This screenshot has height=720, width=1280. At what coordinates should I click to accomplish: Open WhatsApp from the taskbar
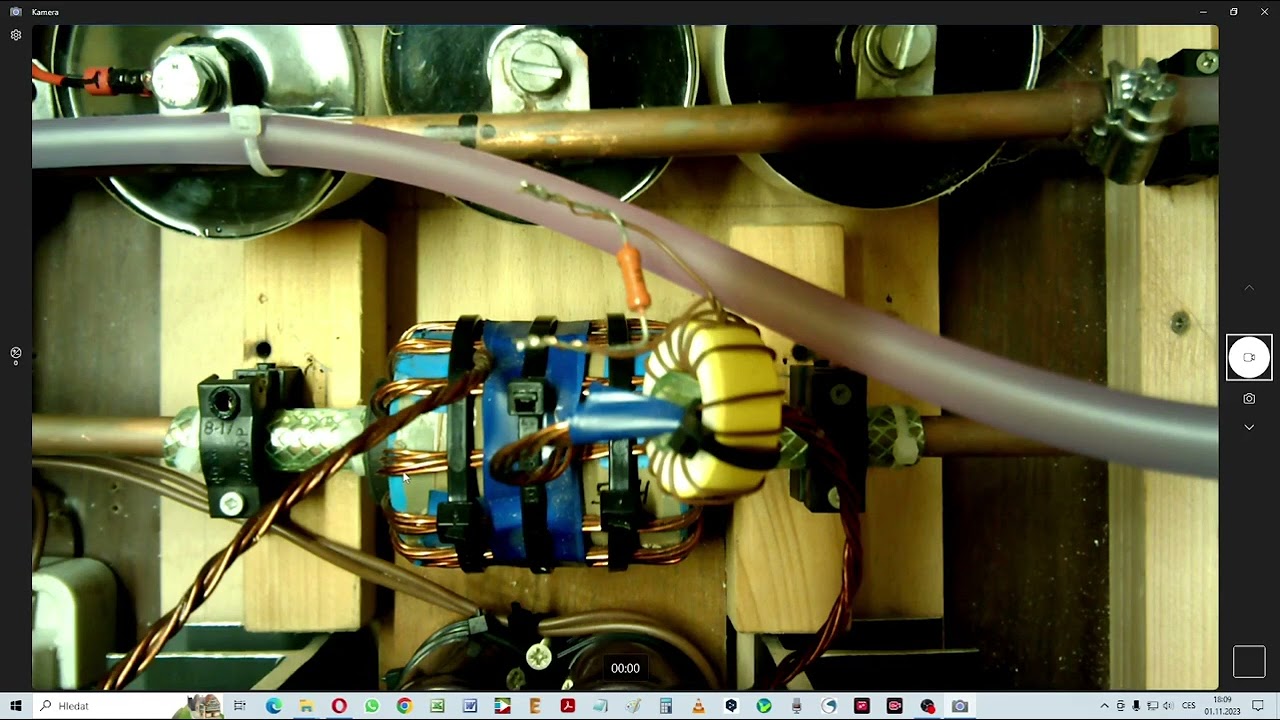(x=372, y=706)
